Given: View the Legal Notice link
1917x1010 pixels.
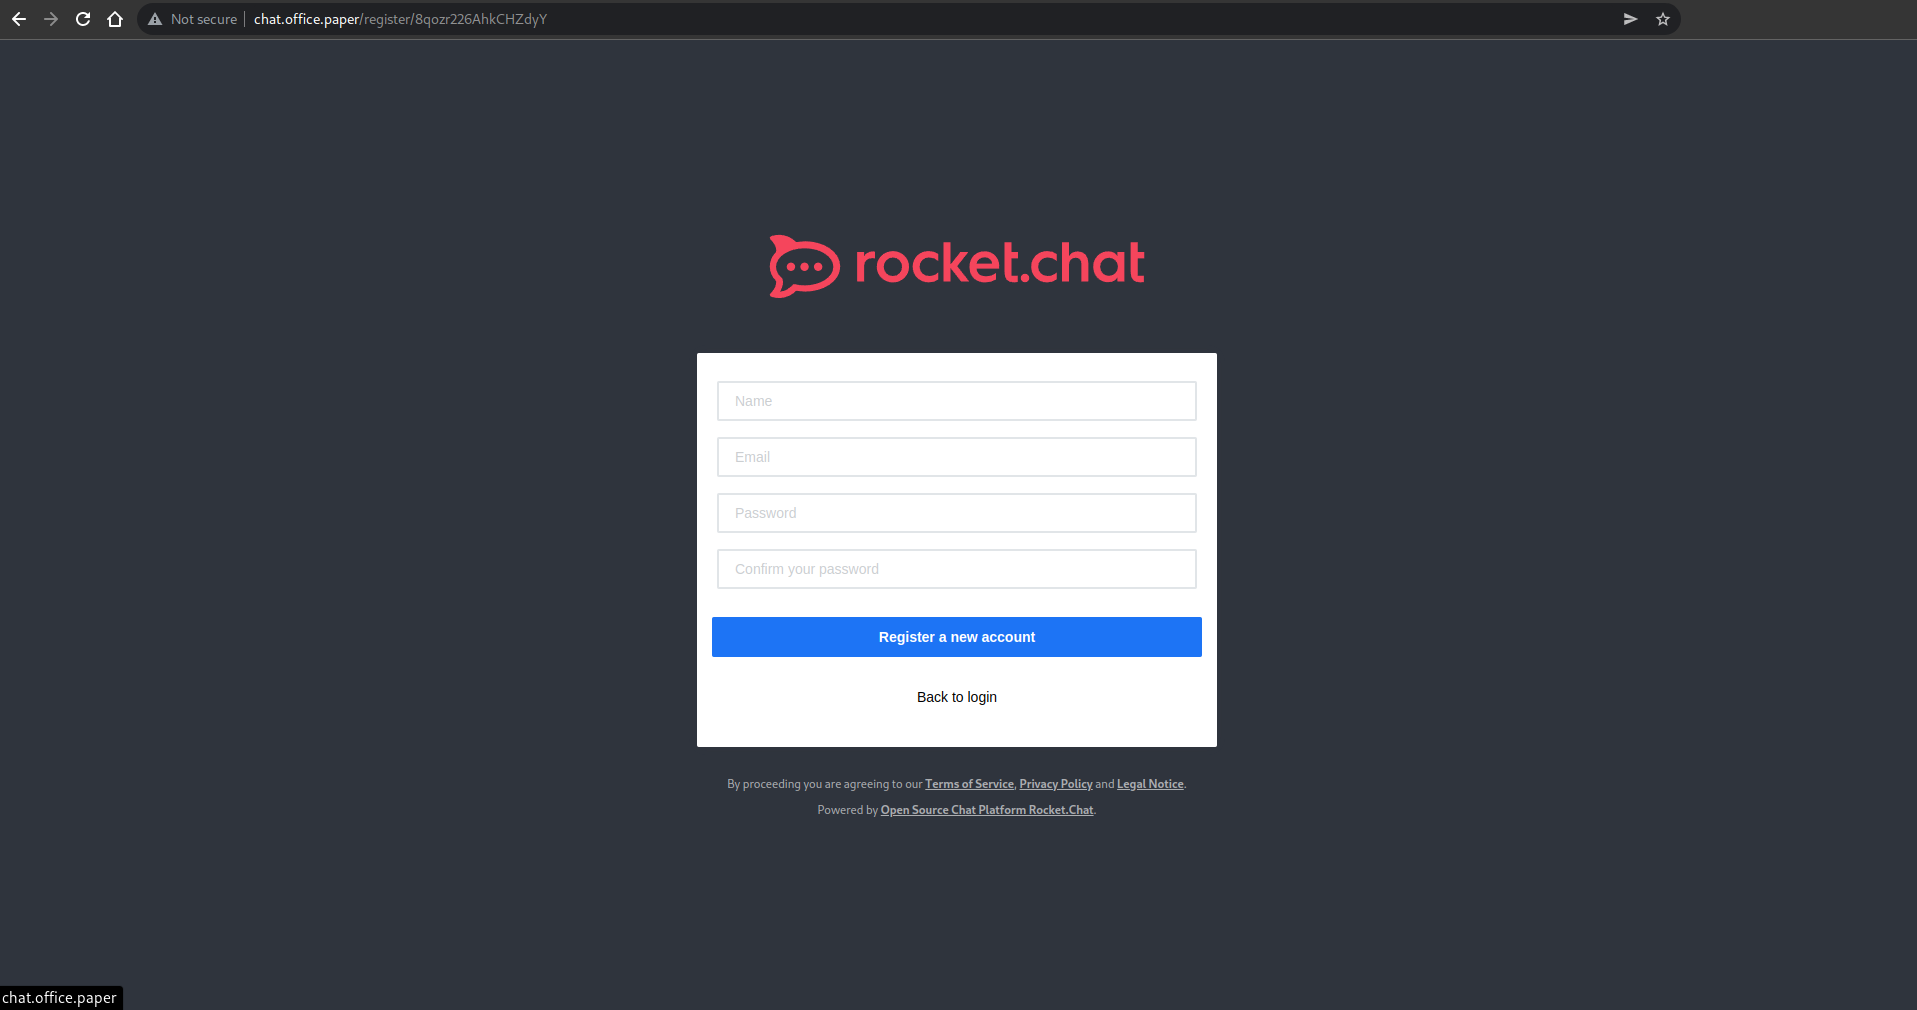Looking at the screenshot, I should click(1150, 784).
